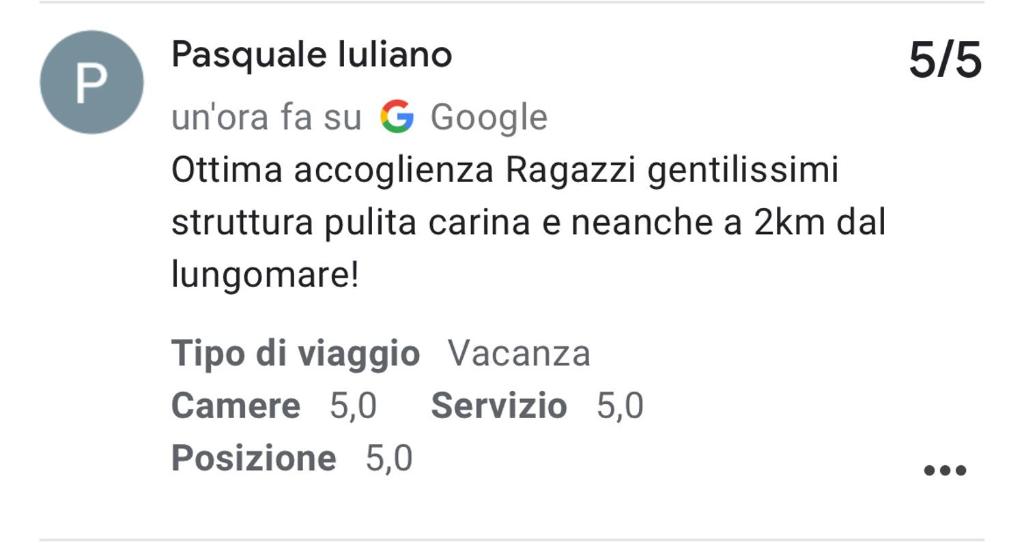Click the Google source label
This screenshot has height=543, width=1024.
tap(488, 118)
